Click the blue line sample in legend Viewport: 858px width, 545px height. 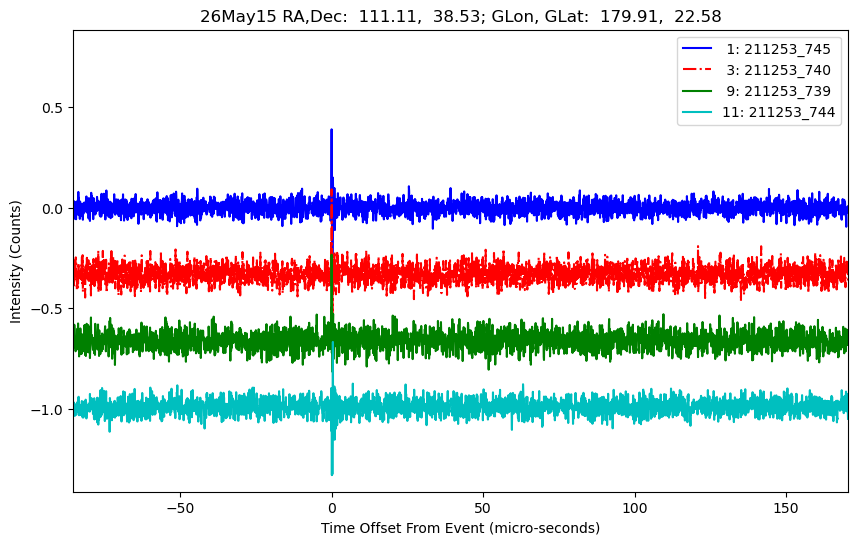pyautogui.click(x=697, y=49)
